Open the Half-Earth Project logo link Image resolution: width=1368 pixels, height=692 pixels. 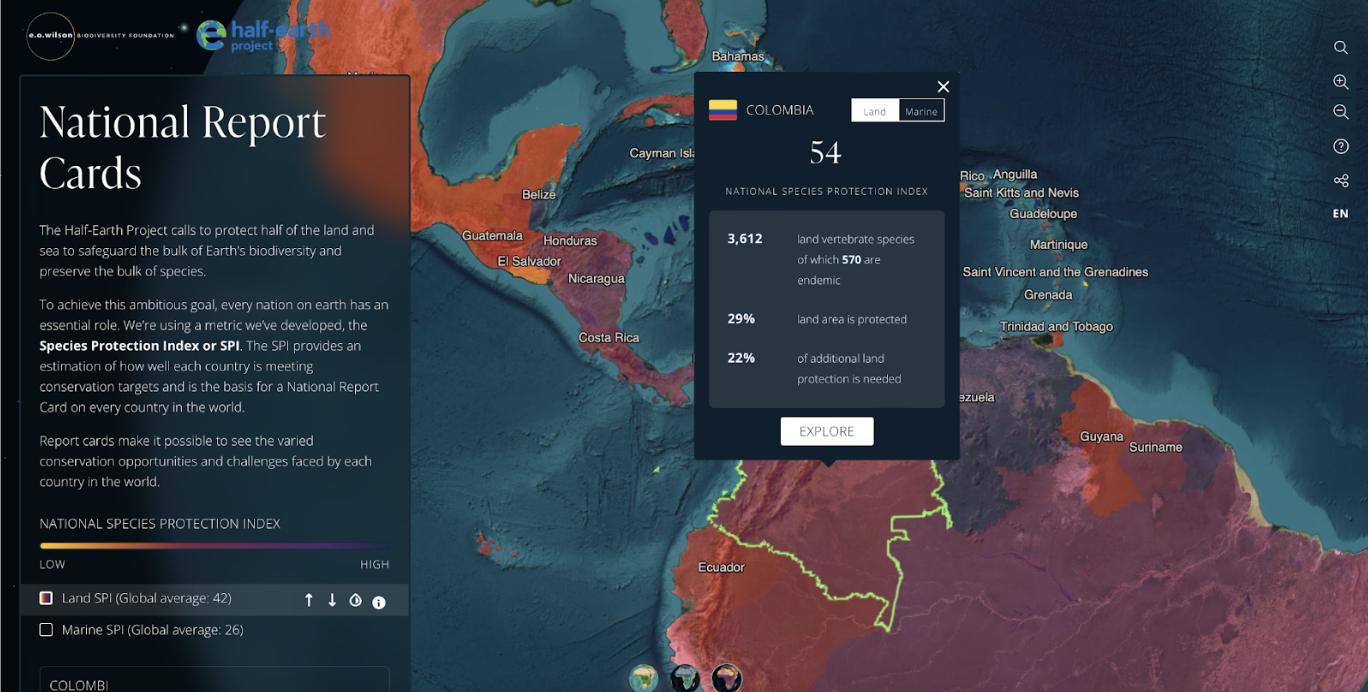click(x=263, y=34)
